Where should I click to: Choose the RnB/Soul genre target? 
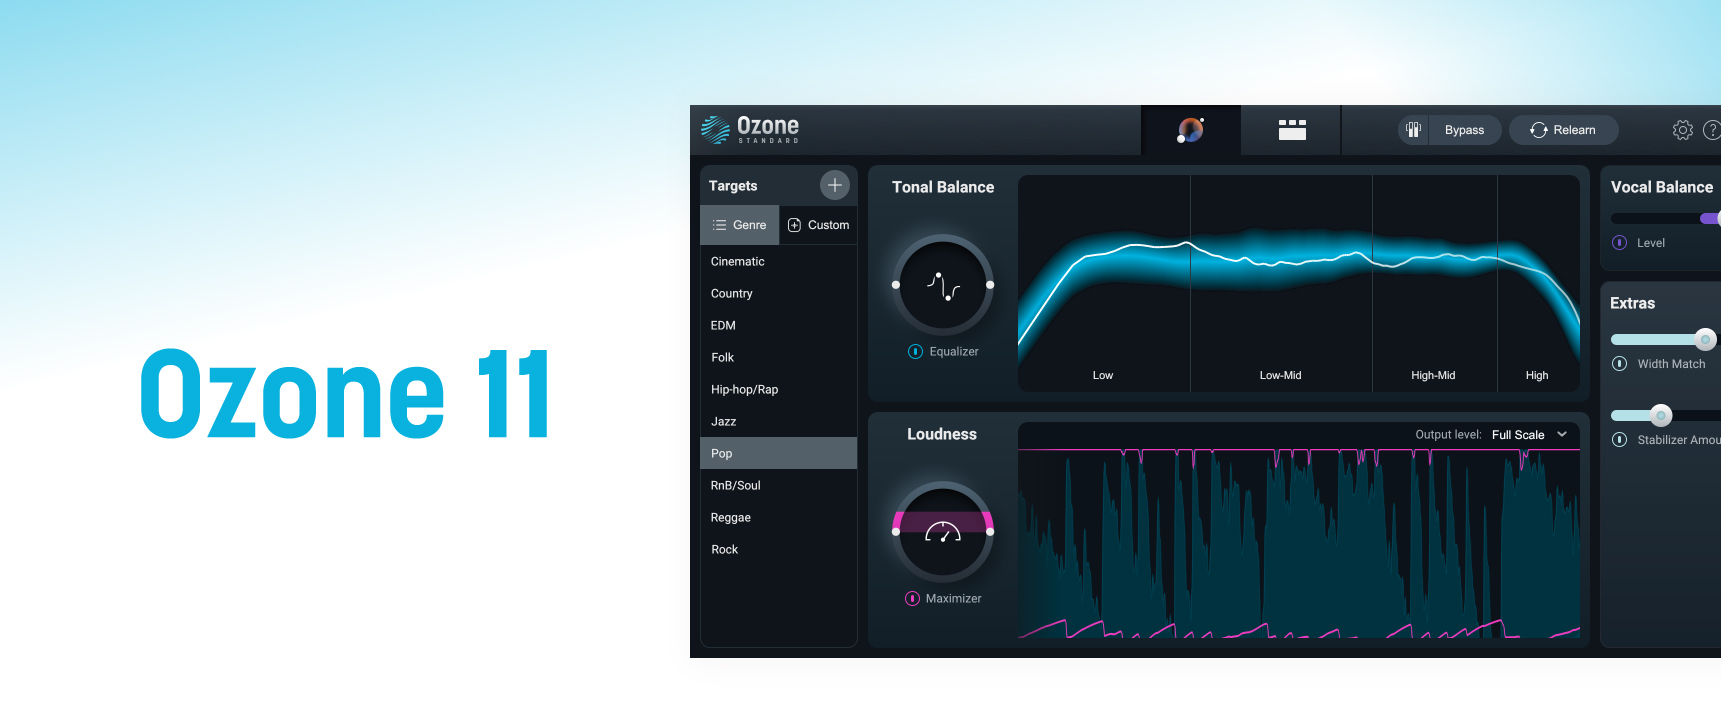coord(778,485)
